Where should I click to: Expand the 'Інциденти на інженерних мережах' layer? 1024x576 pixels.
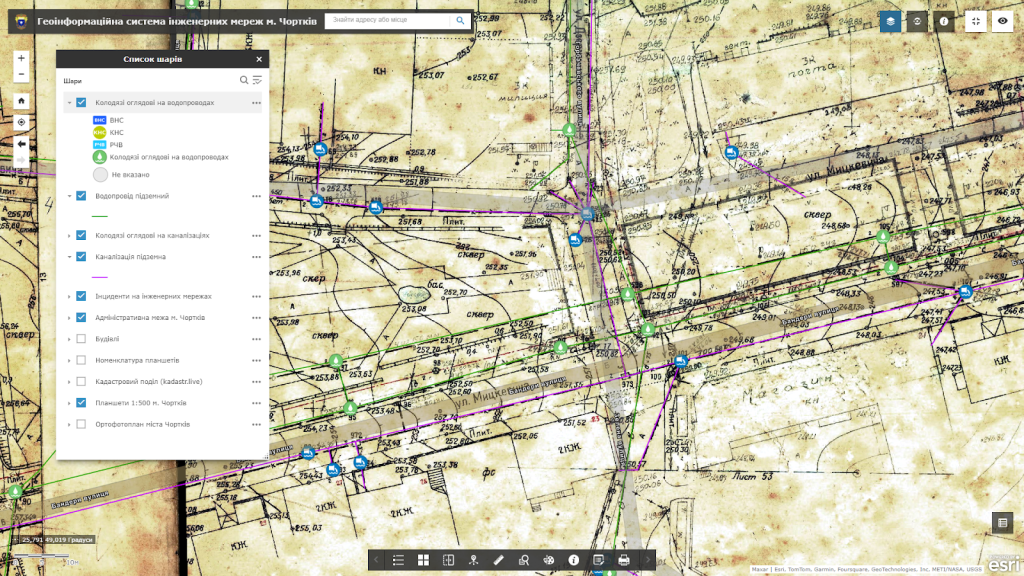(69, 296)
